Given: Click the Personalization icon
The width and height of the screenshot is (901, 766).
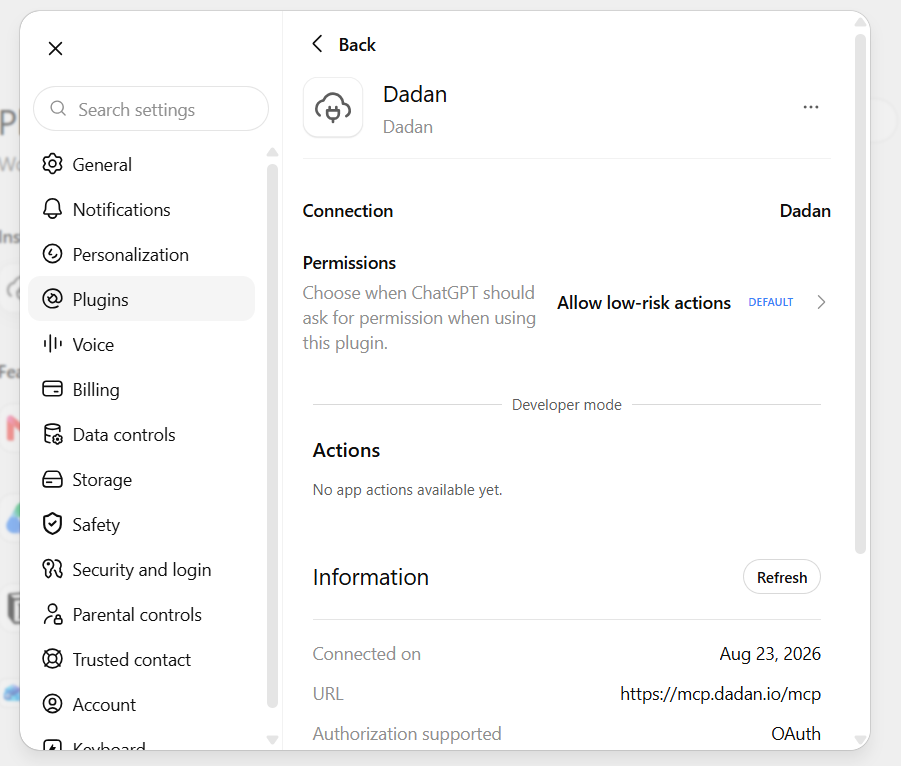Looking at the screenshot, I should click(x=52, y=253).
